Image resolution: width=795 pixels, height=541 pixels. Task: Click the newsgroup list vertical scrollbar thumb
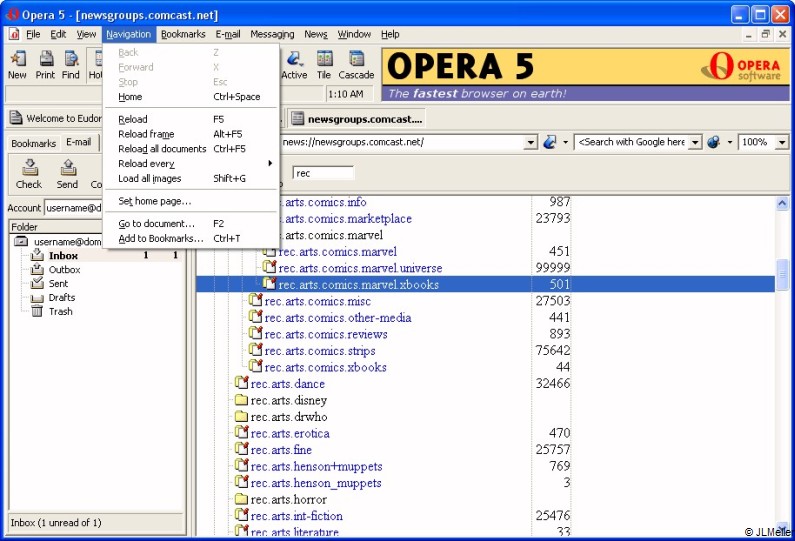[x=782, y=274]
